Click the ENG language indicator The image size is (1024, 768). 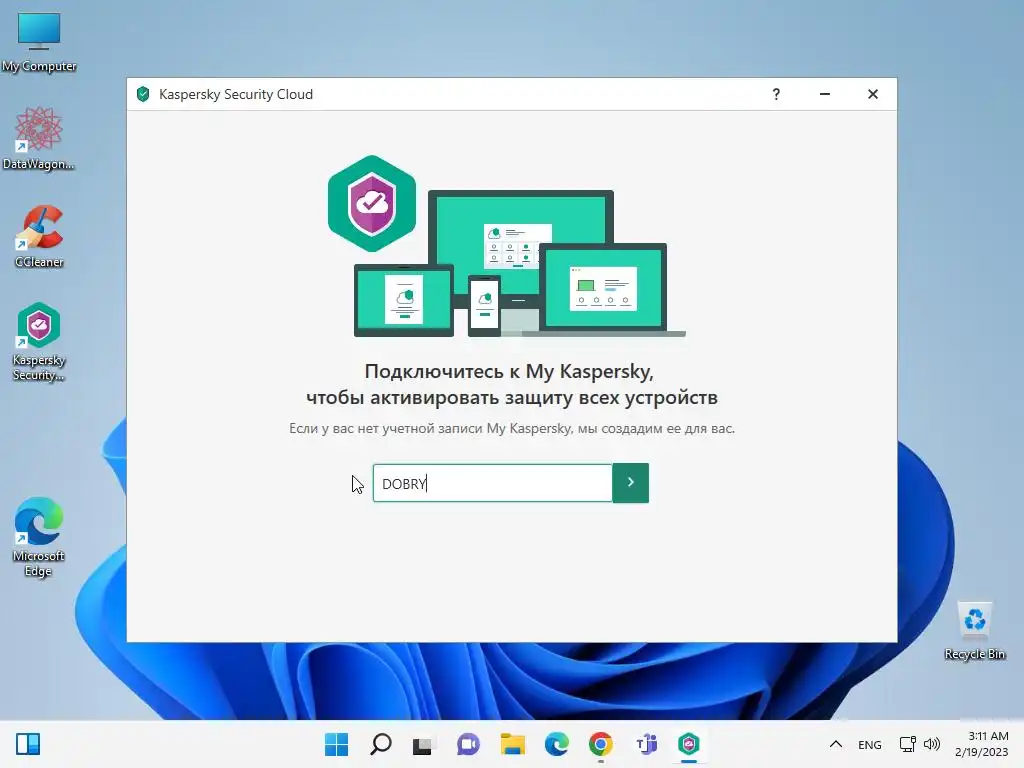[869, 744]
